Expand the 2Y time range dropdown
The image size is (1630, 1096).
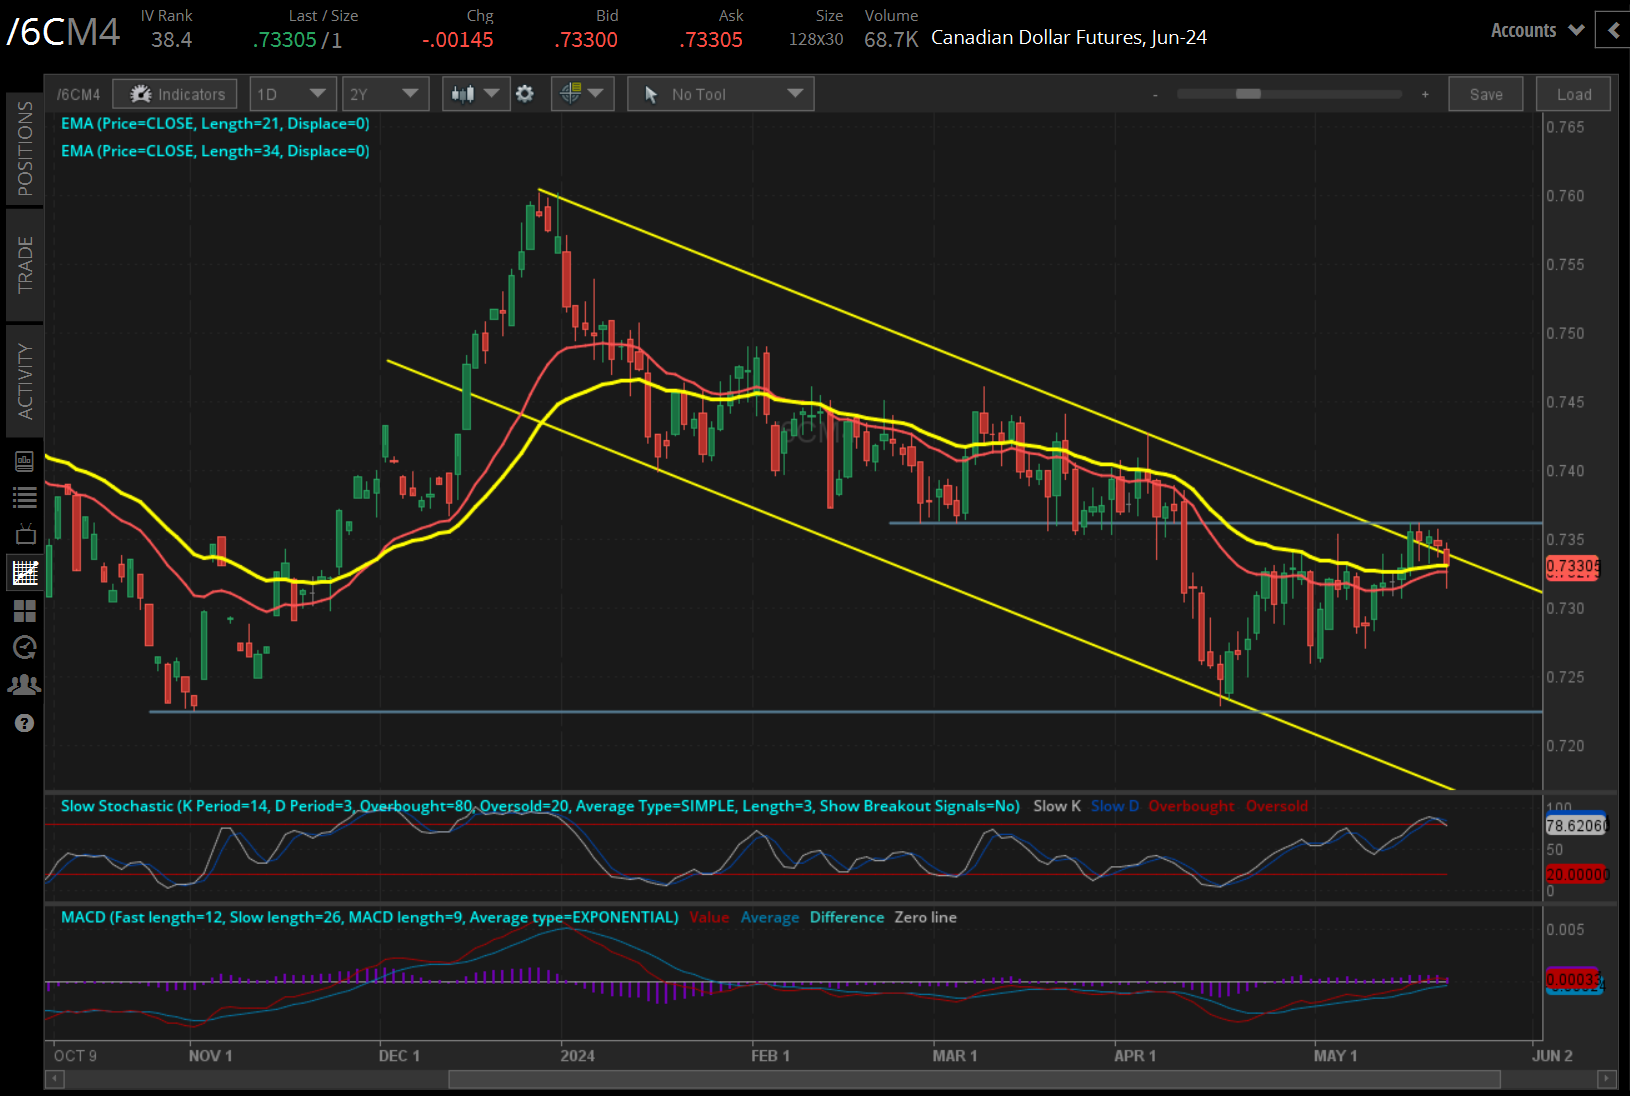(x=385, y=94)
